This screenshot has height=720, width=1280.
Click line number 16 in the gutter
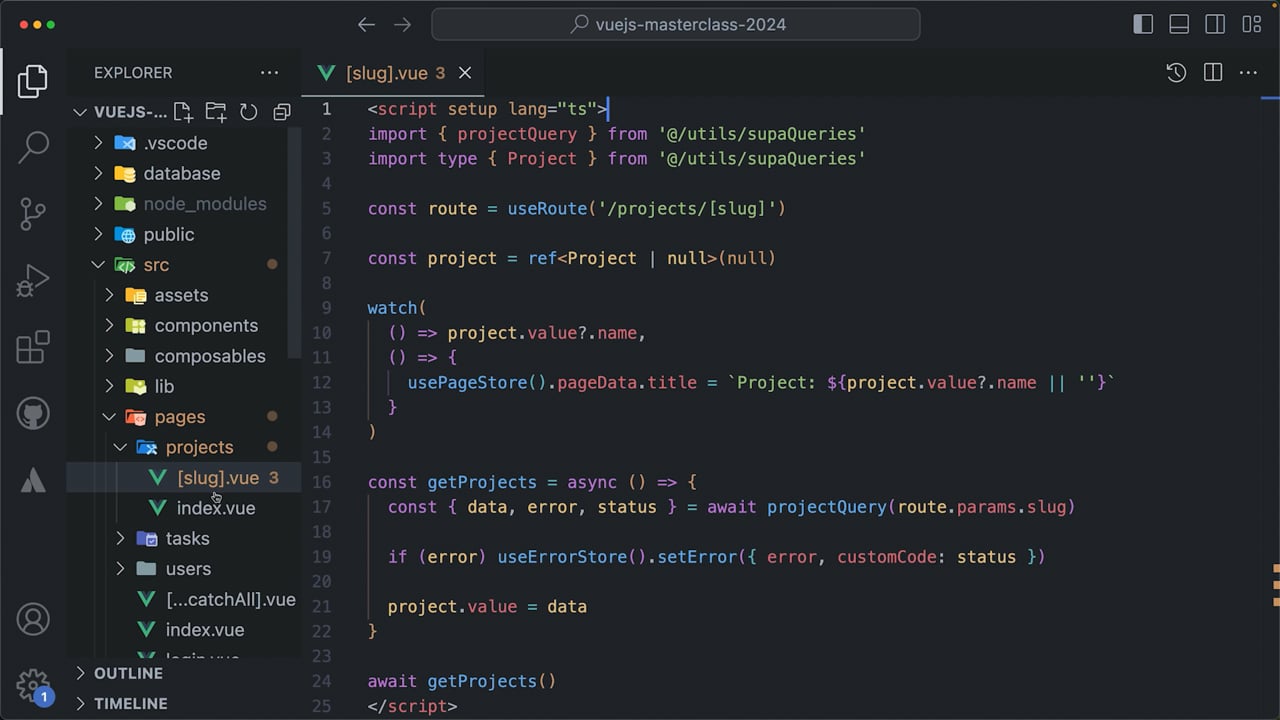[322, 482]
